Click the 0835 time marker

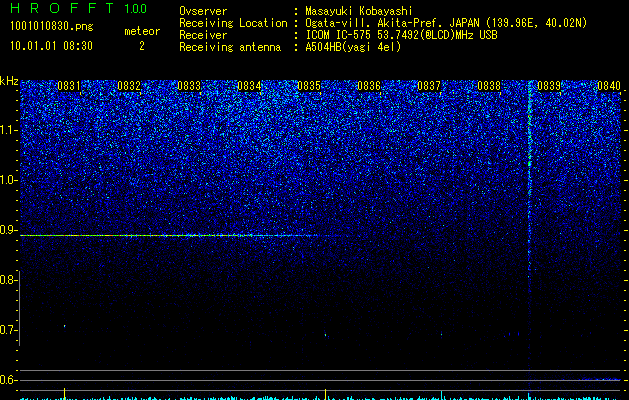pyautogui.click(x=309, y=86)
